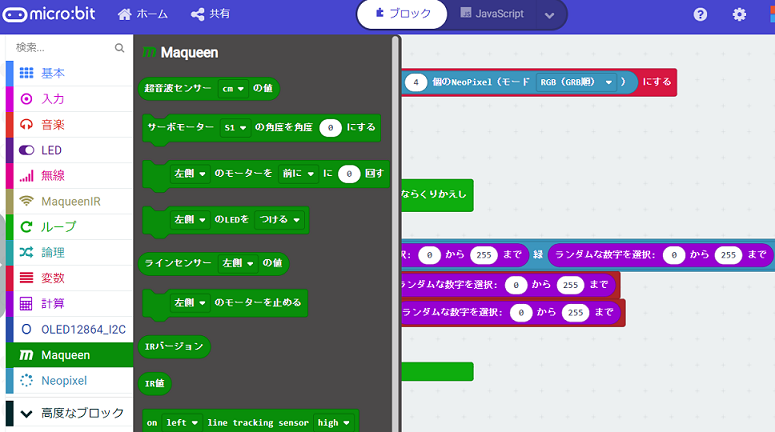775x432 pixels.
Task: Open the S1 servo dropdown
Action: [x=235, y=128]
